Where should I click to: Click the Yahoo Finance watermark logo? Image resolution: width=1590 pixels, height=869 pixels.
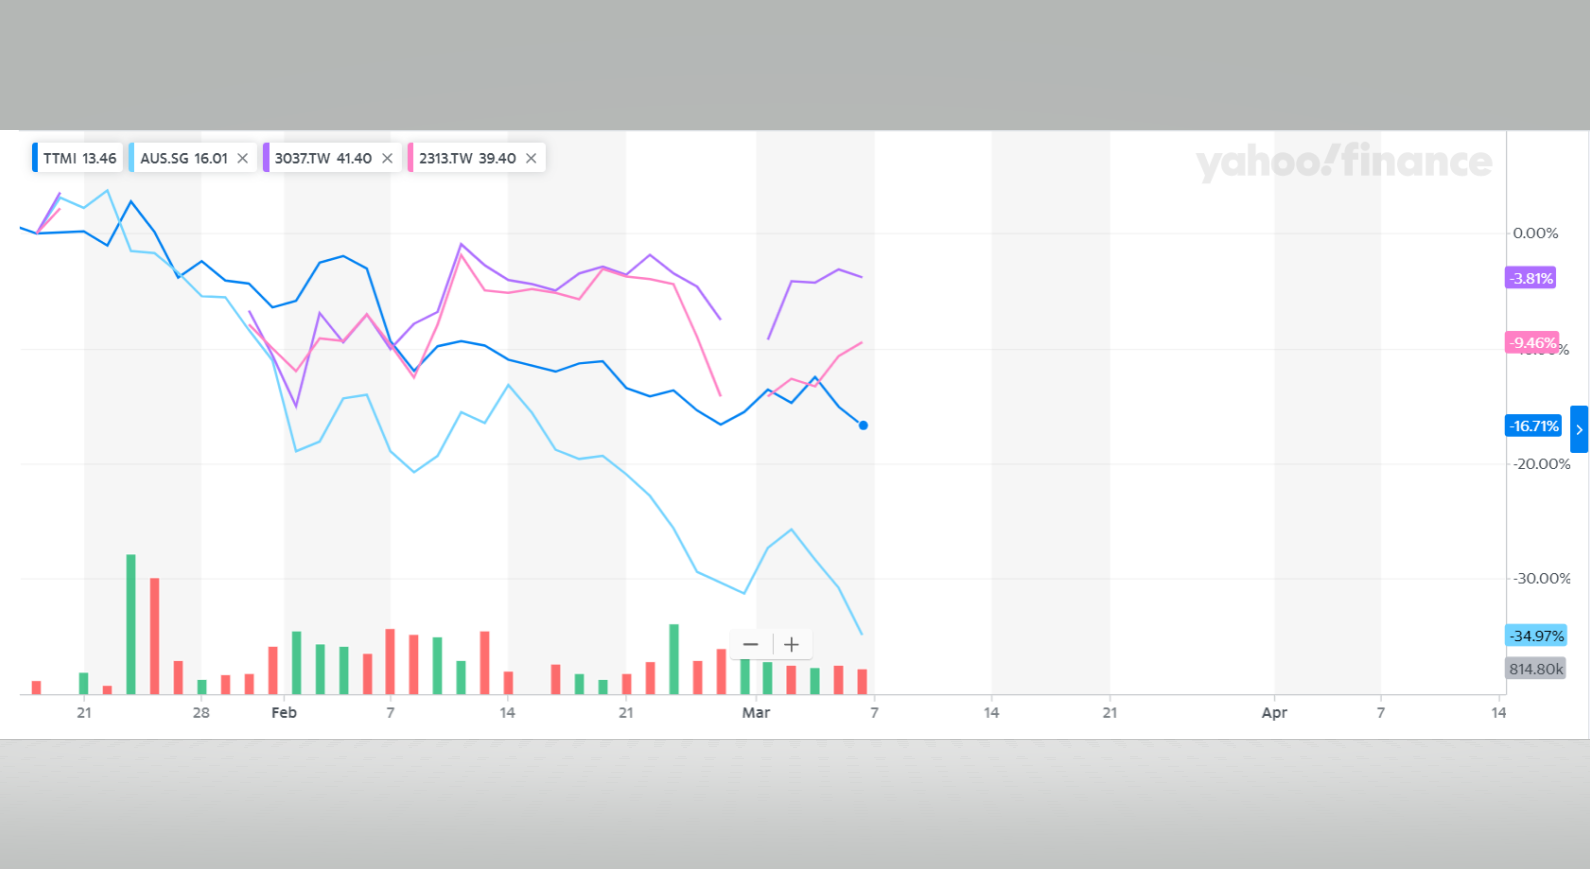pyautogui.click(x=1343, y=162)
